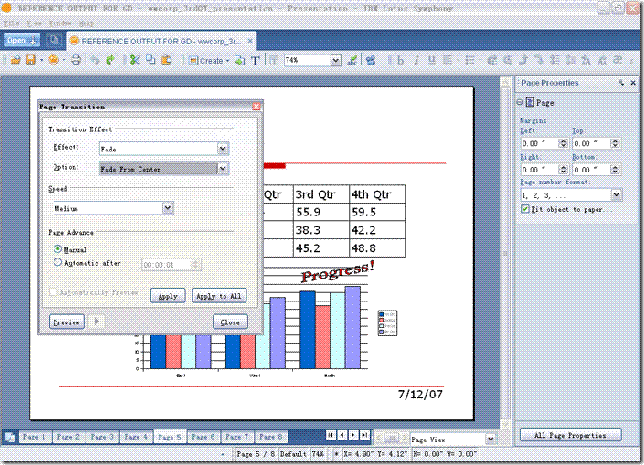Screen dimensions: 644x465
Task: Jump to first page with navigation arrow
Action: (x=331, y=436)
